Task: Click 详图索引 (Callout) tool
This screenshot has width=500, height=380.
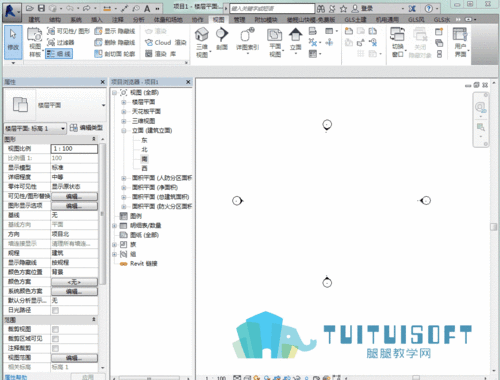Action: 247,41
